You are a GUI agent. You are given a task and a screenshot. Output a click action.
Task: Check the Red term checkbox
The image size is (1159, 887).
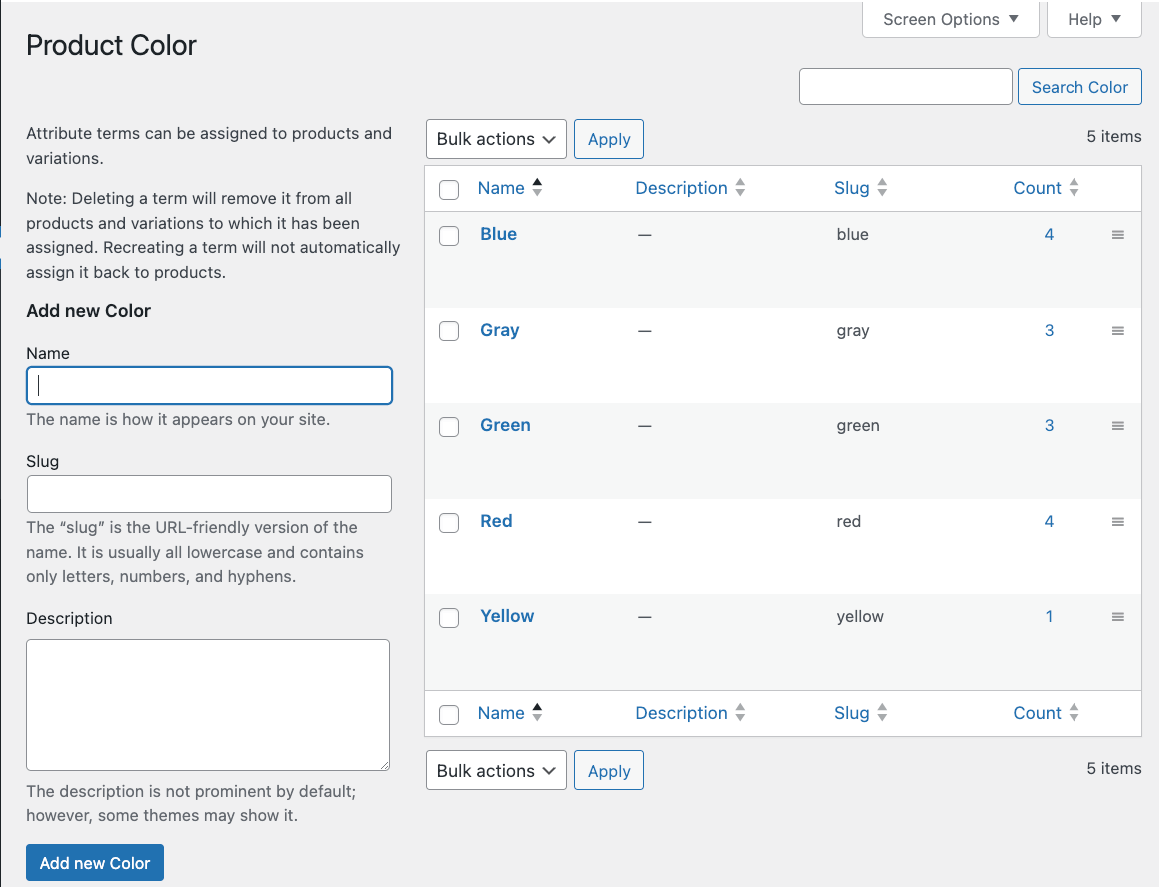click(449, 523)
